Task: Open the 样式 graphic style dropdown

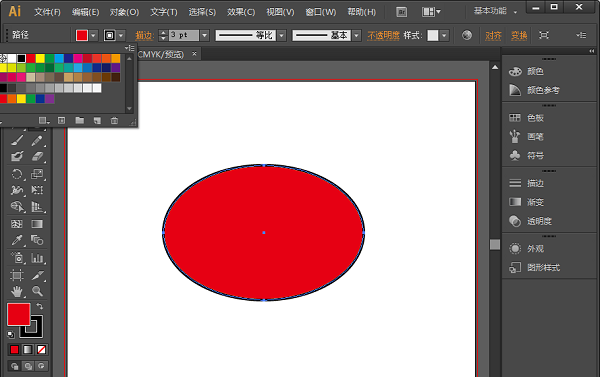Action: (x=444, y=36)
